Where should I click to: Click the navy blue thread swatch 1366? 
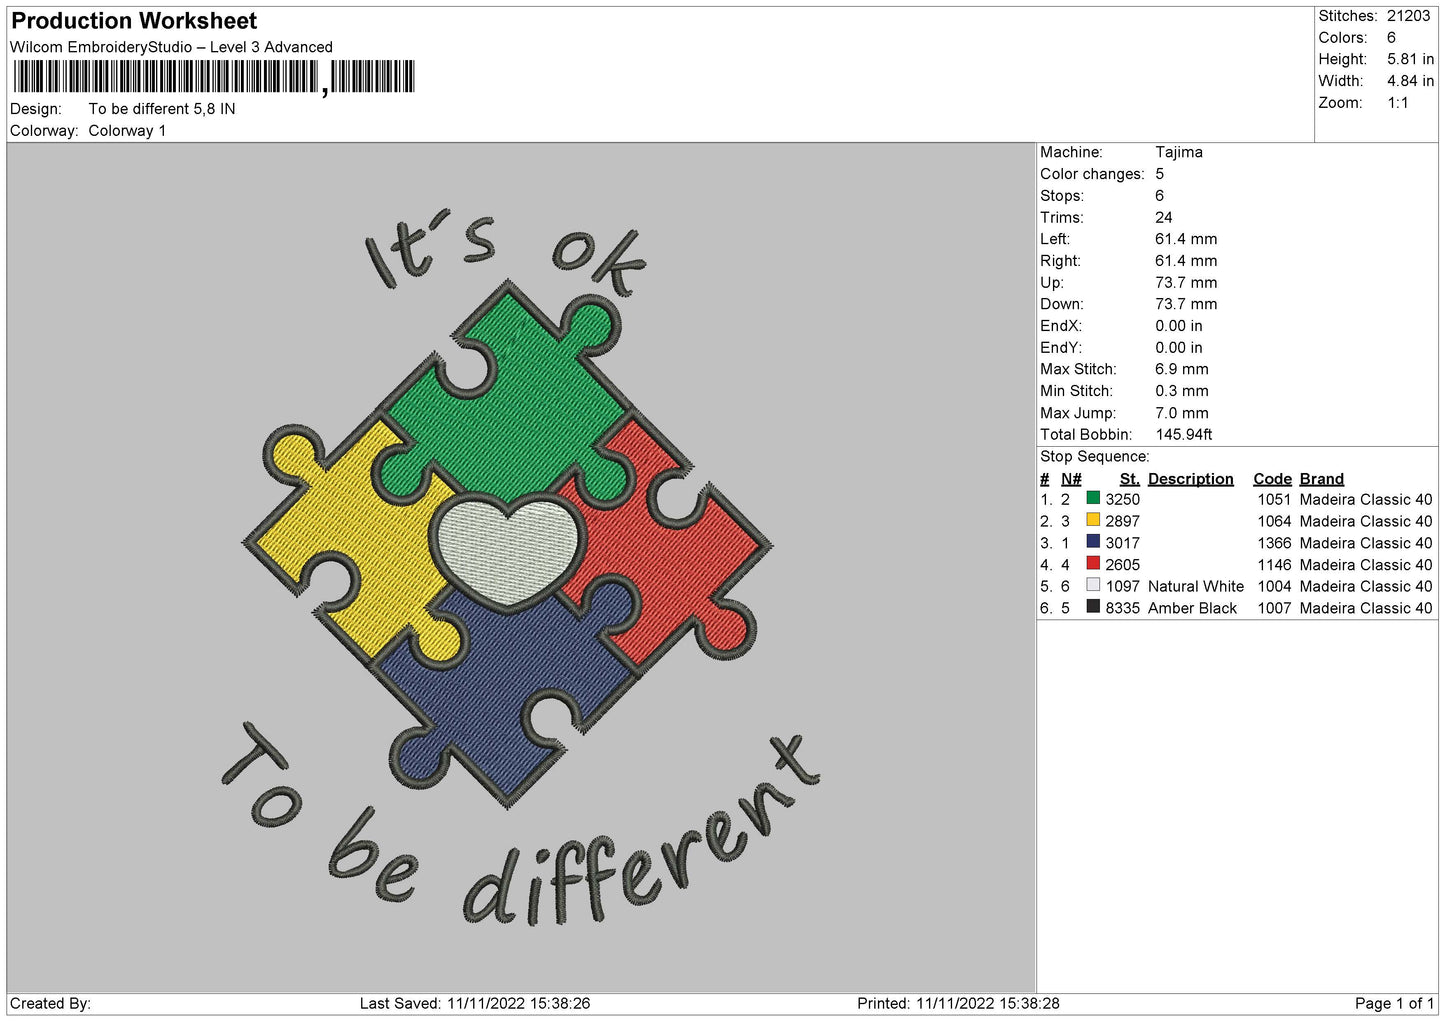(x=1093, y=542)
